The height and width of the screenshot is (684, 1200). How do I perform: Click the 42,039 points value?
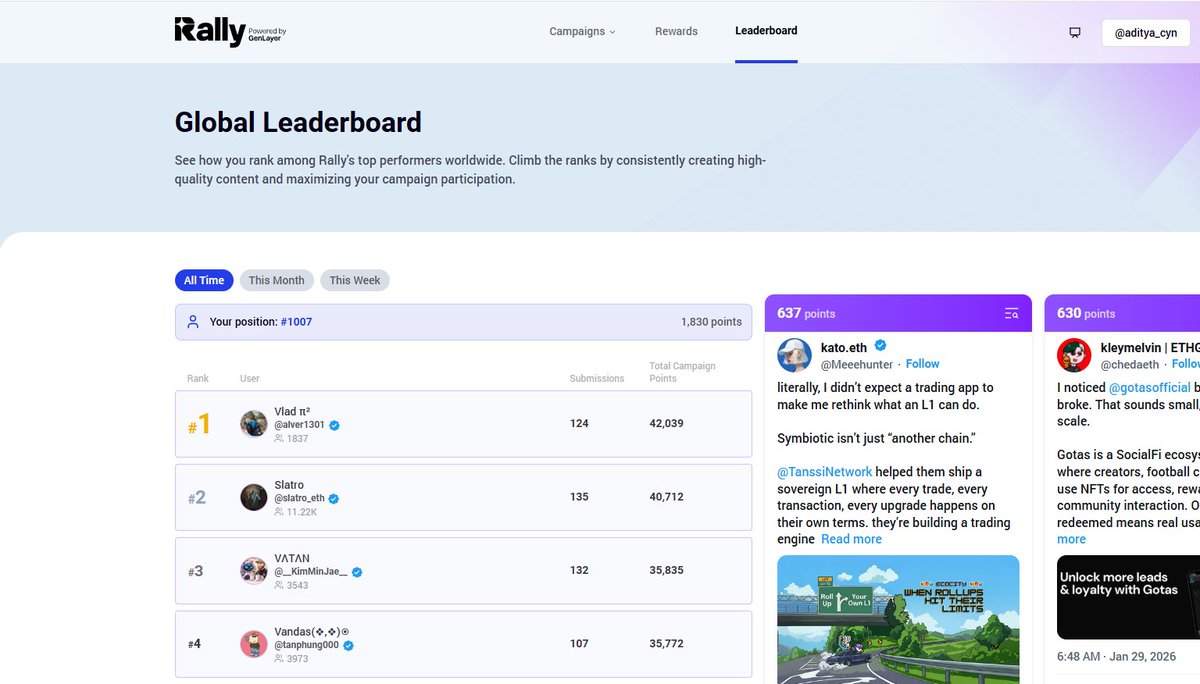pos(666,423)
